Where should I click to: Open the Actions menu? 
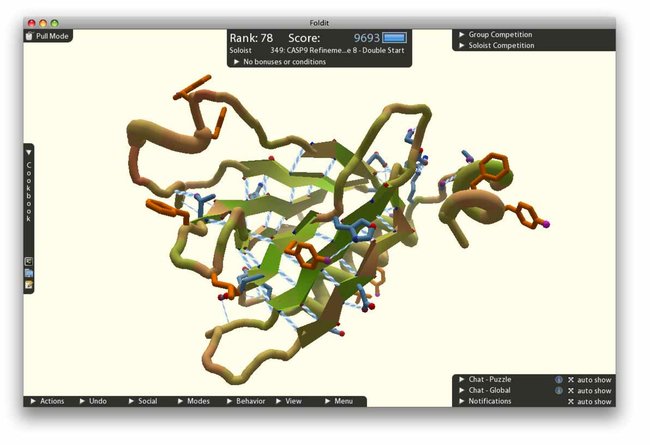click(x=46, y=401)
